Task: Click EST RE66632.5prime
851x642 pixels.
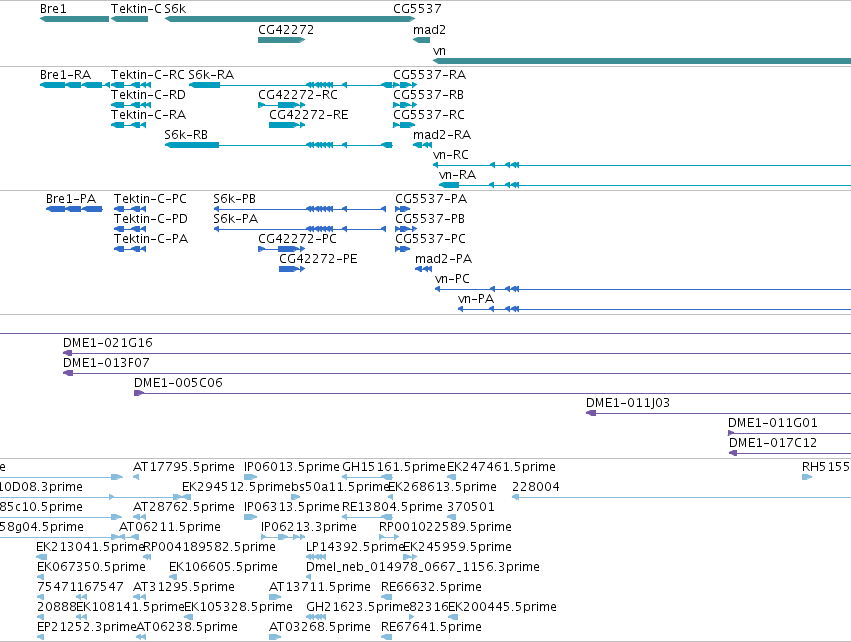Action: pyautogui.click(x=386, y=597)
